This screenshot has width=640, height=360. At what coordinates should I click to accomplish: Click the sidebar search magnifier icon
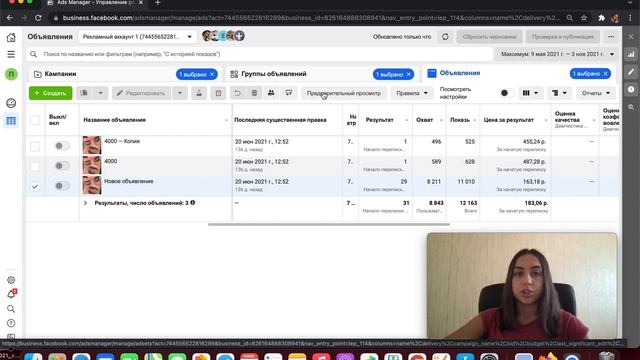(x=11, y=309)
